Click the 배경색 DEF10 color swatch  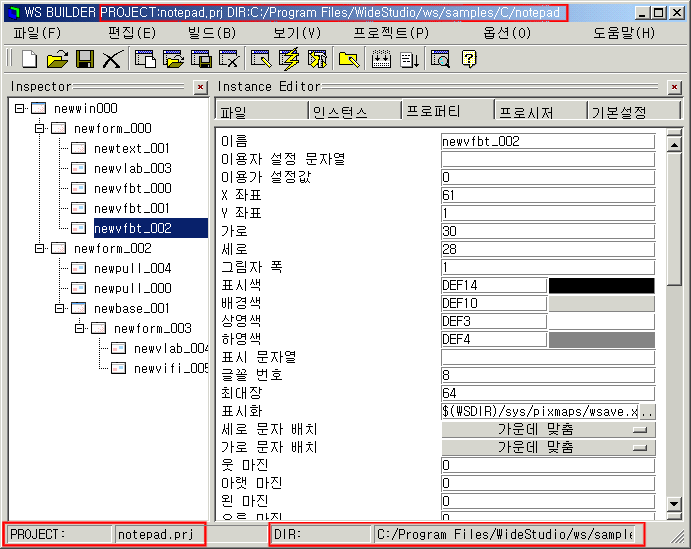coord(602,304)
